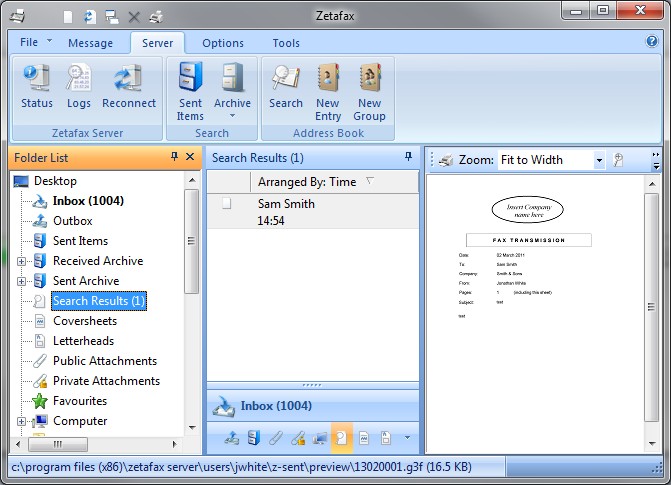
Task: Click the Inbox (1004) navigation bar button
Action: click(x=313, y=405)
